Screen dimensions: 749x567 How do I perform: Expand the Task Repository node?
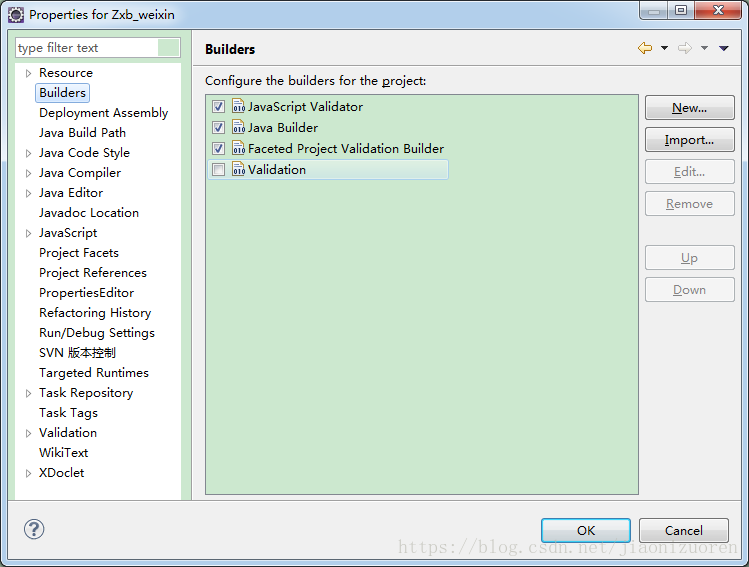[28, 393]
